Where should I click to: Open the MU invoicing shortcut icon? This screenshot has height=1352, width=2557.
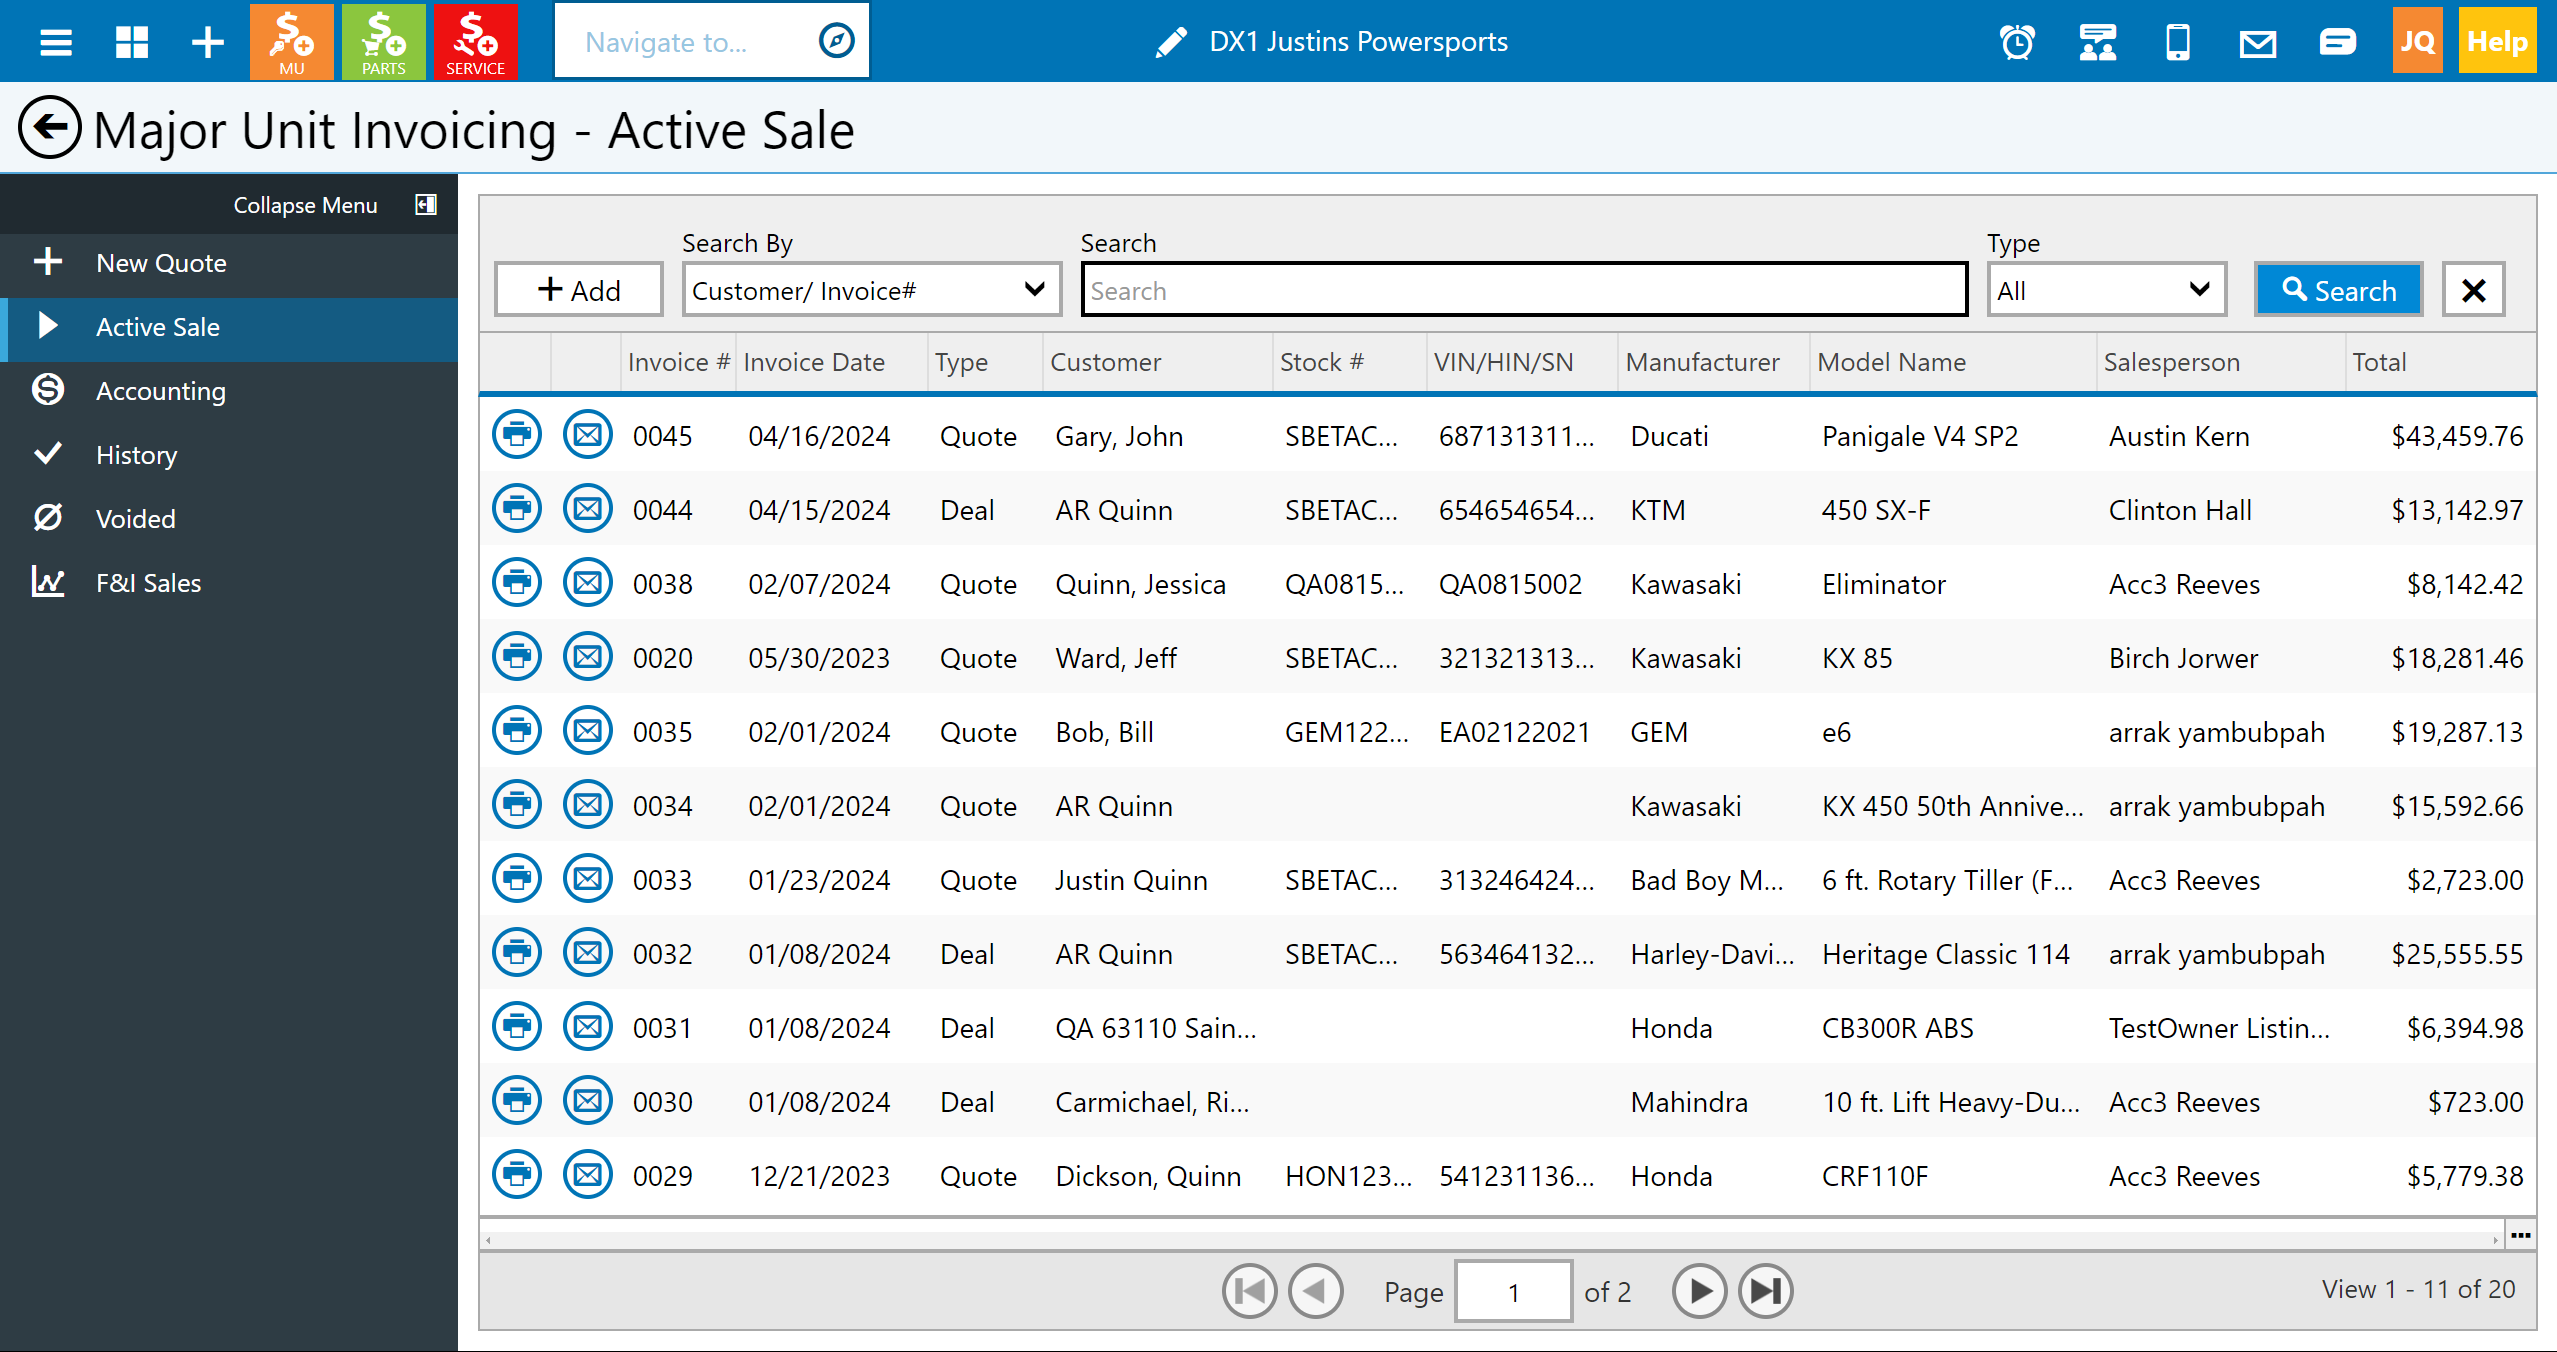291,41
